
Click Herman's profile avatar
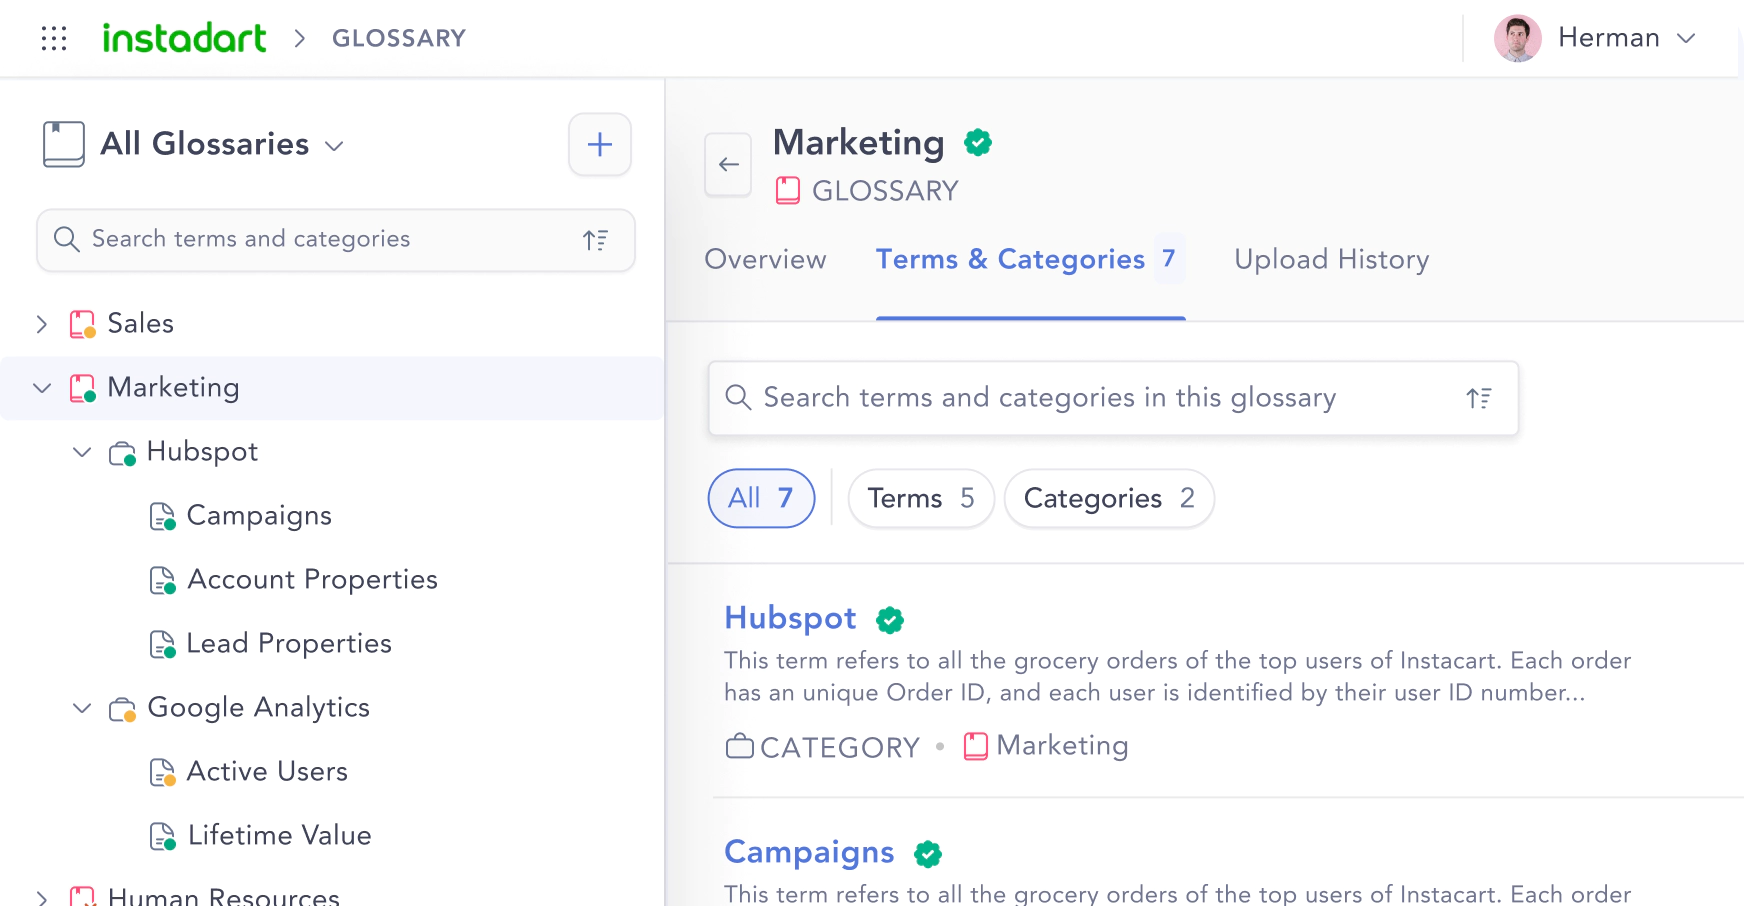coord(1517,38)
